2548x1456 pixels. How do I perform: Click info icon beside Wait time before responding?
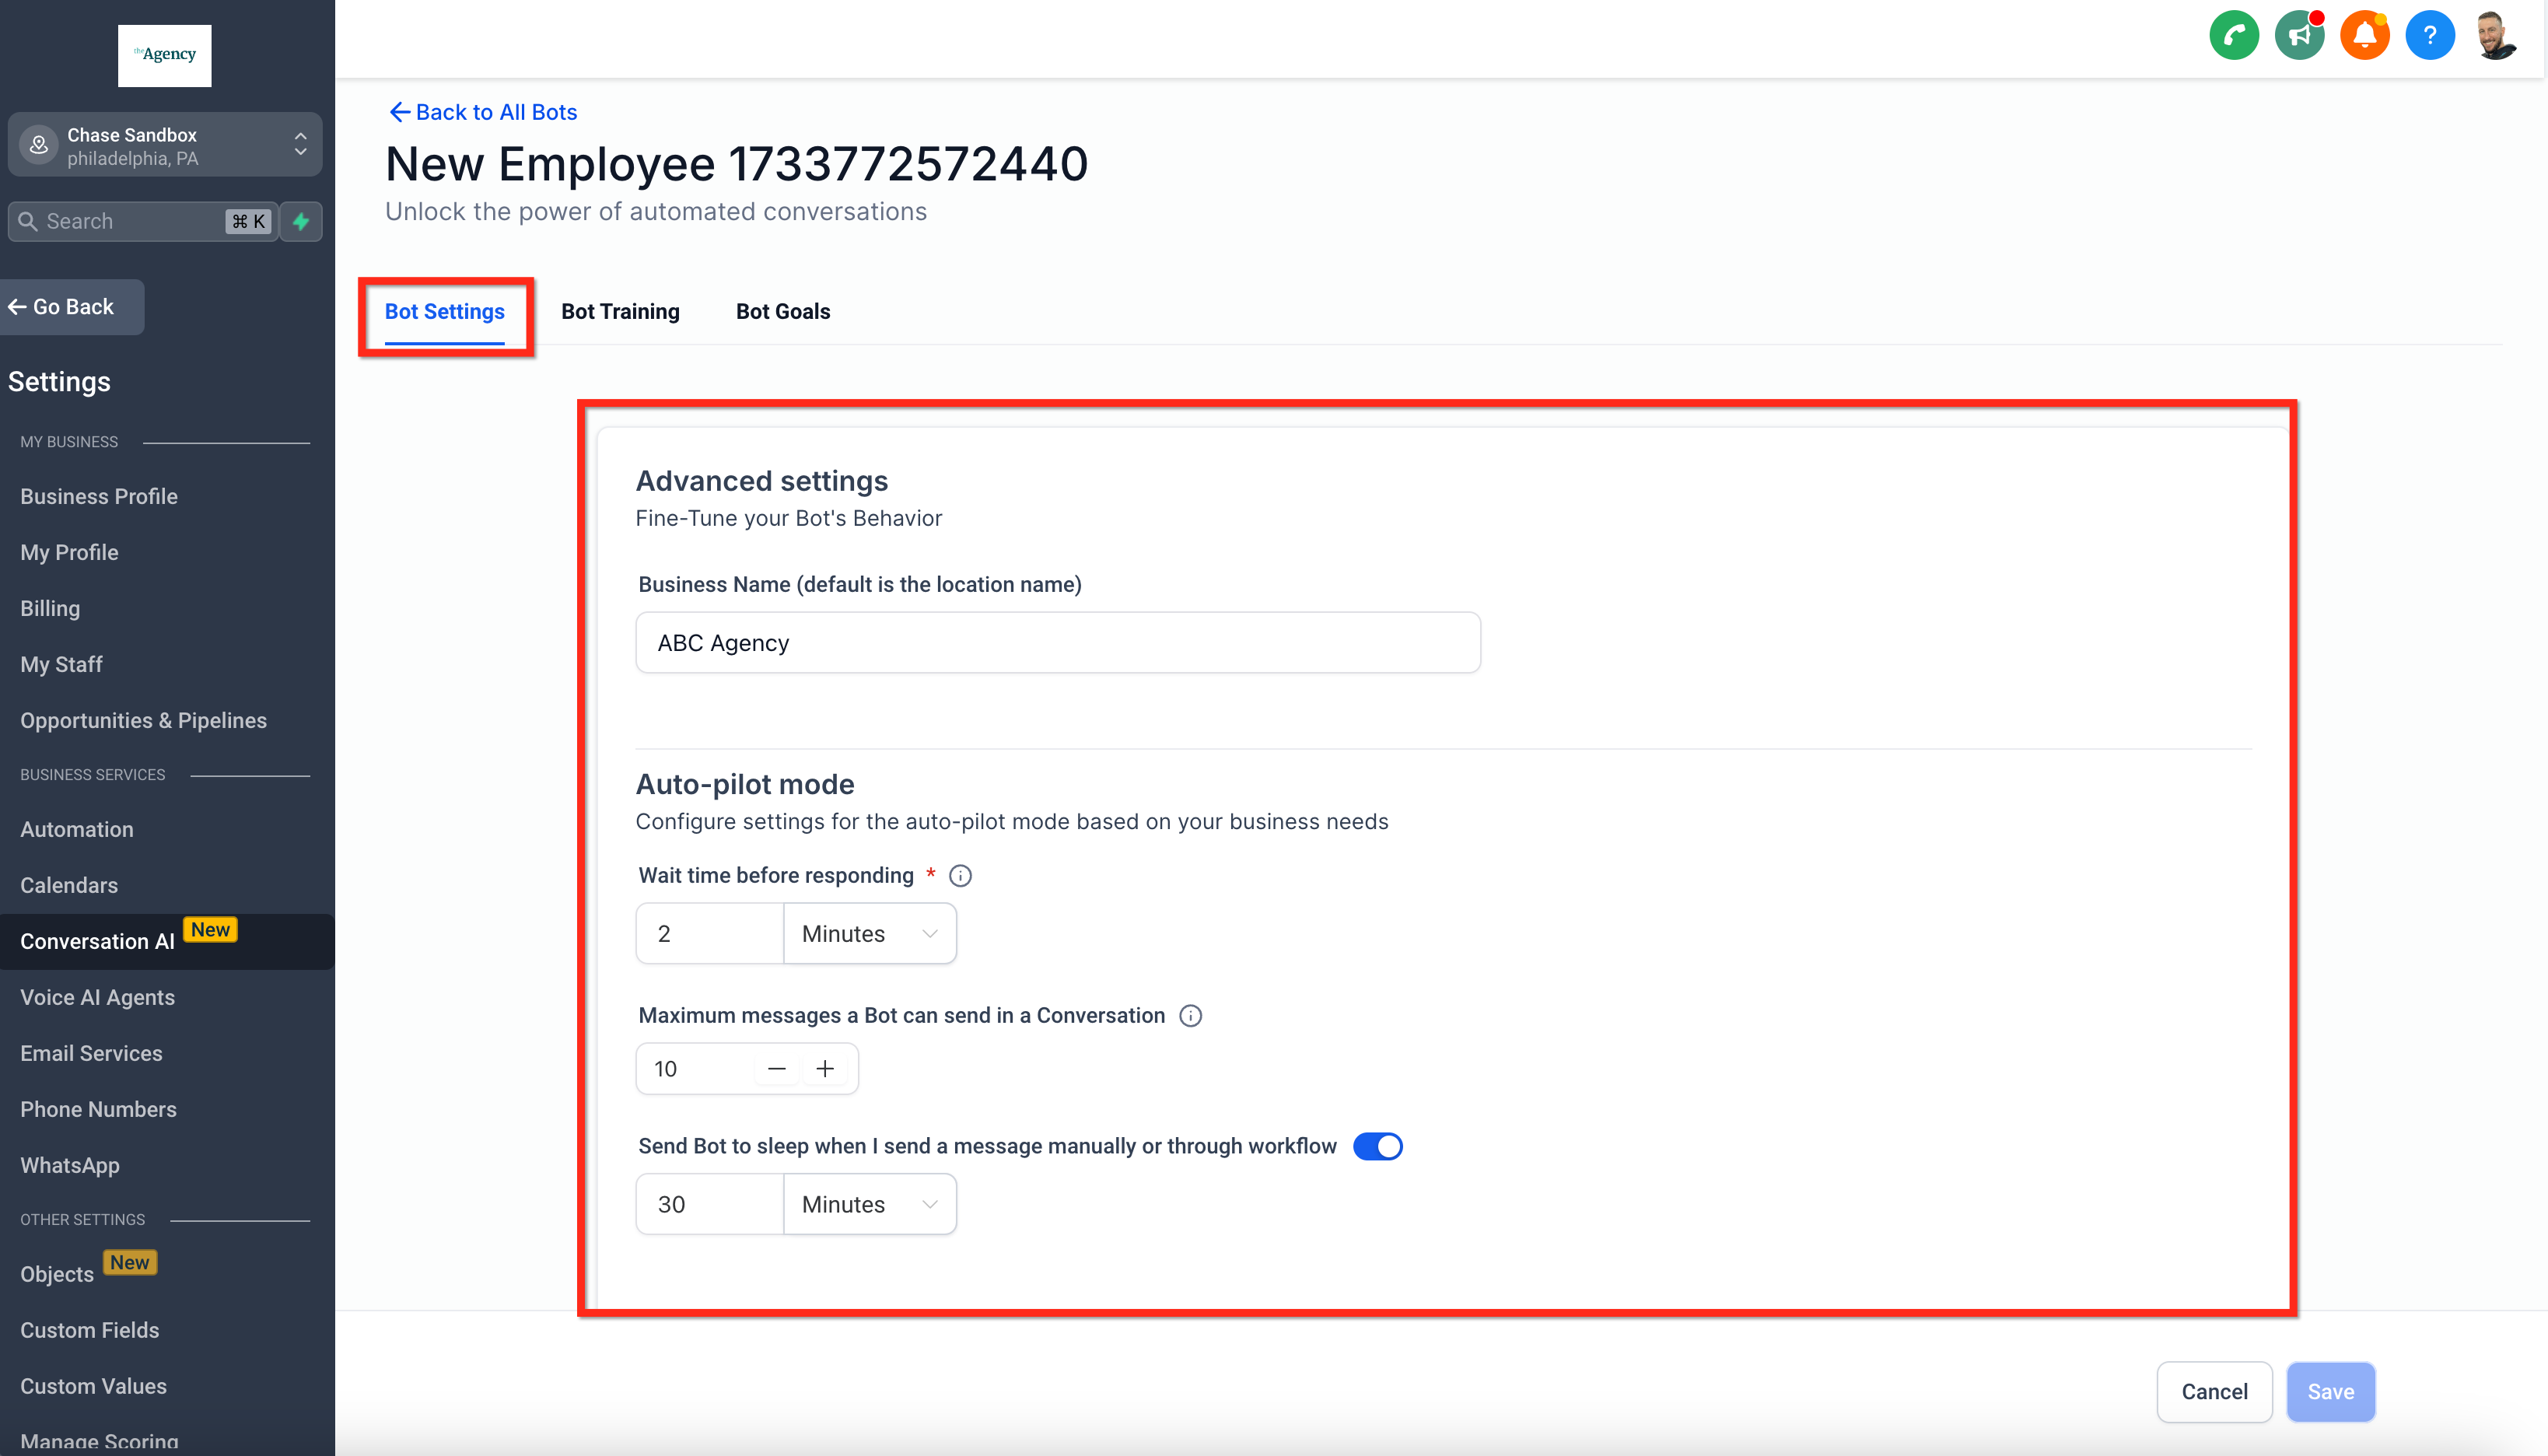[x=960, y=876]
